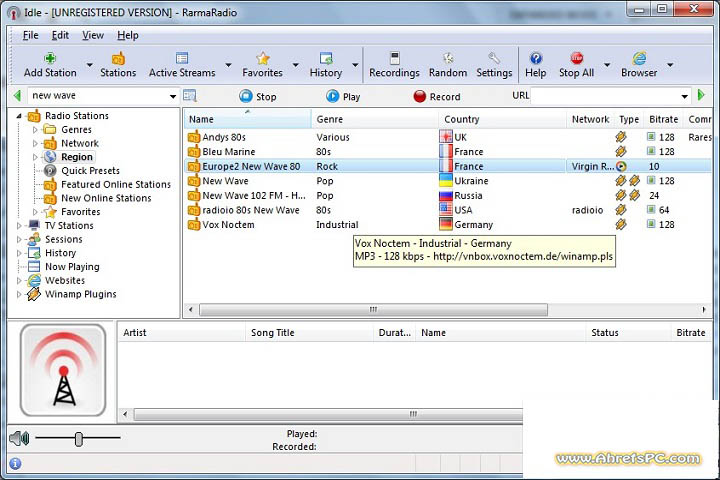Select radioio 80s New Wave station

pos(448,210)
